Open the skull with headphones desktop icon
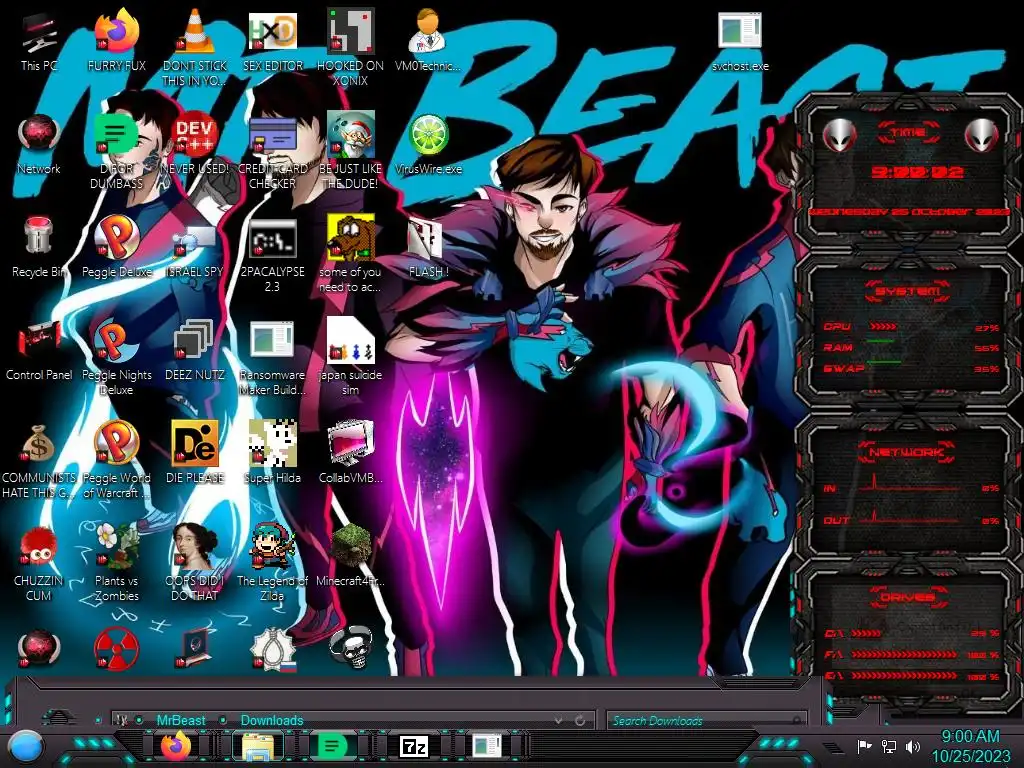This screenshot has width=1024, height=768. 351,648
